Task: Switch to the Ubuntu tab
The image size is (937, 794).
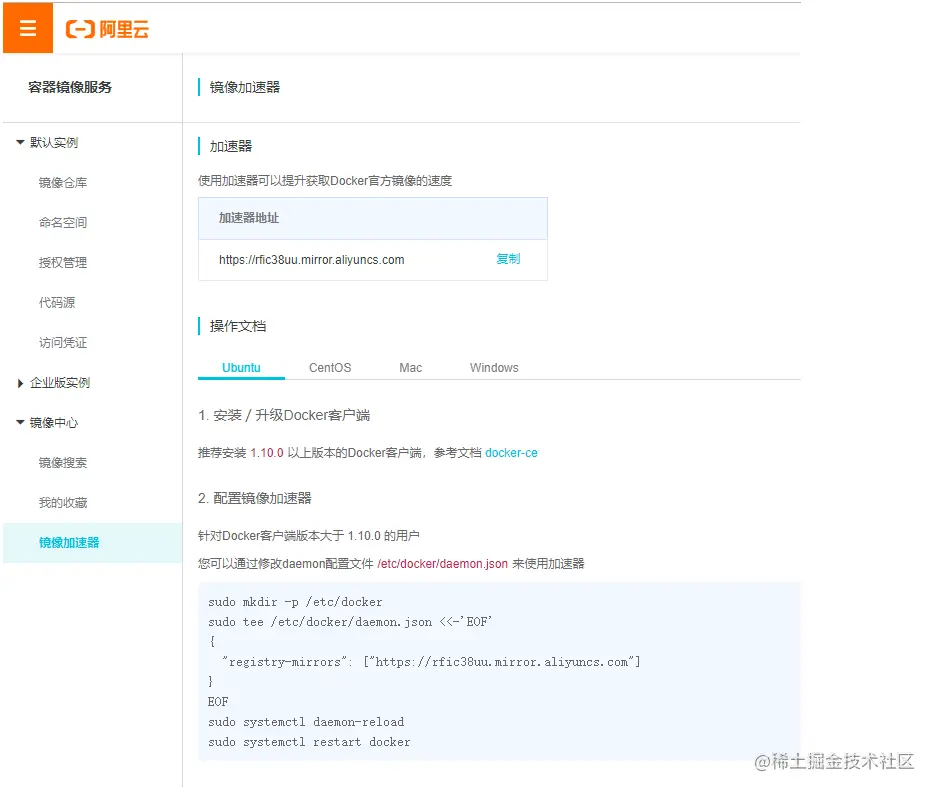Action: (241, 368)
